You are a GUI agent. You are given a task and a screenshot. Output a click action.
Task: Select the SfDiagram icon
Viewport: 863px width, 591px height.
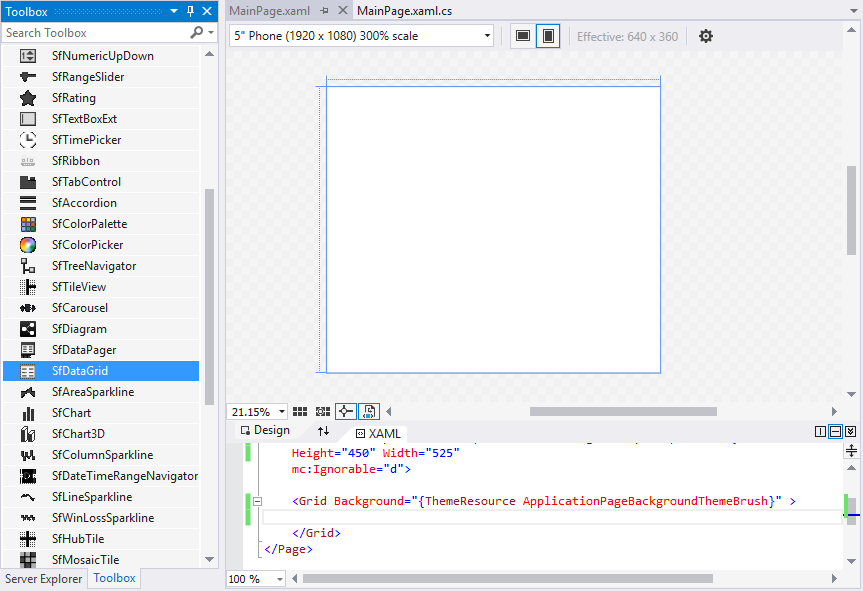click(x=28, y=329)
